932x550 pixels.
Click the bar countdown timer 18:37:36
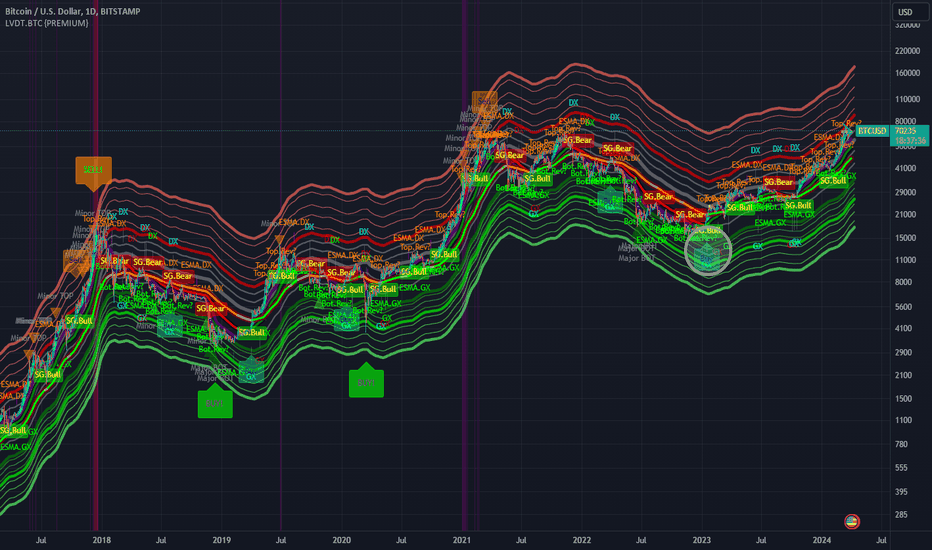click(x=910, y=141)
